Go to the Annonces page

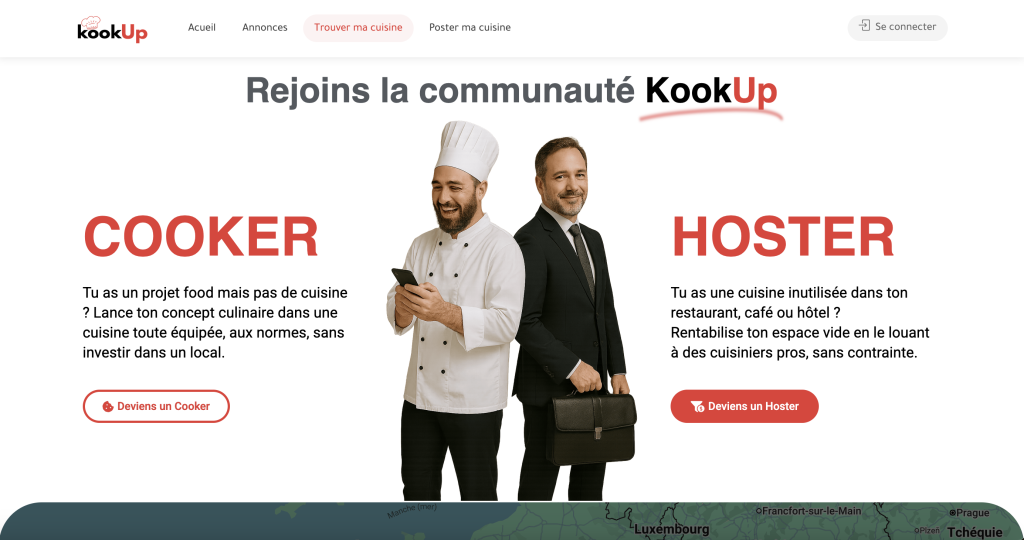pyautogui.click(x=264, y=27)
